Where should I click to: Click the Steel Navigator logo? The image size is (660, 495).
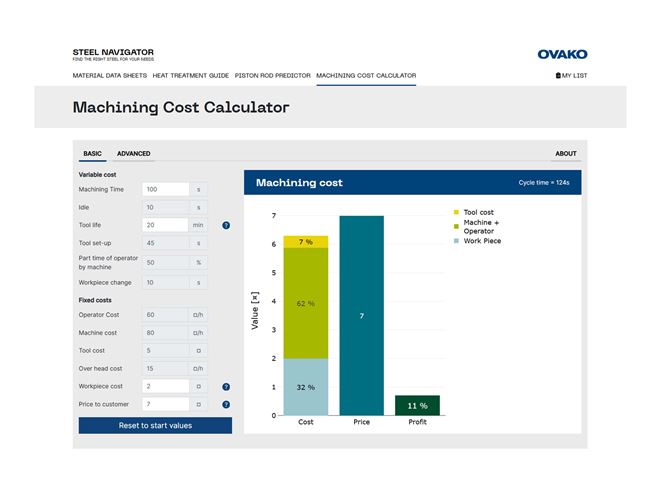[x=113, y=54]
